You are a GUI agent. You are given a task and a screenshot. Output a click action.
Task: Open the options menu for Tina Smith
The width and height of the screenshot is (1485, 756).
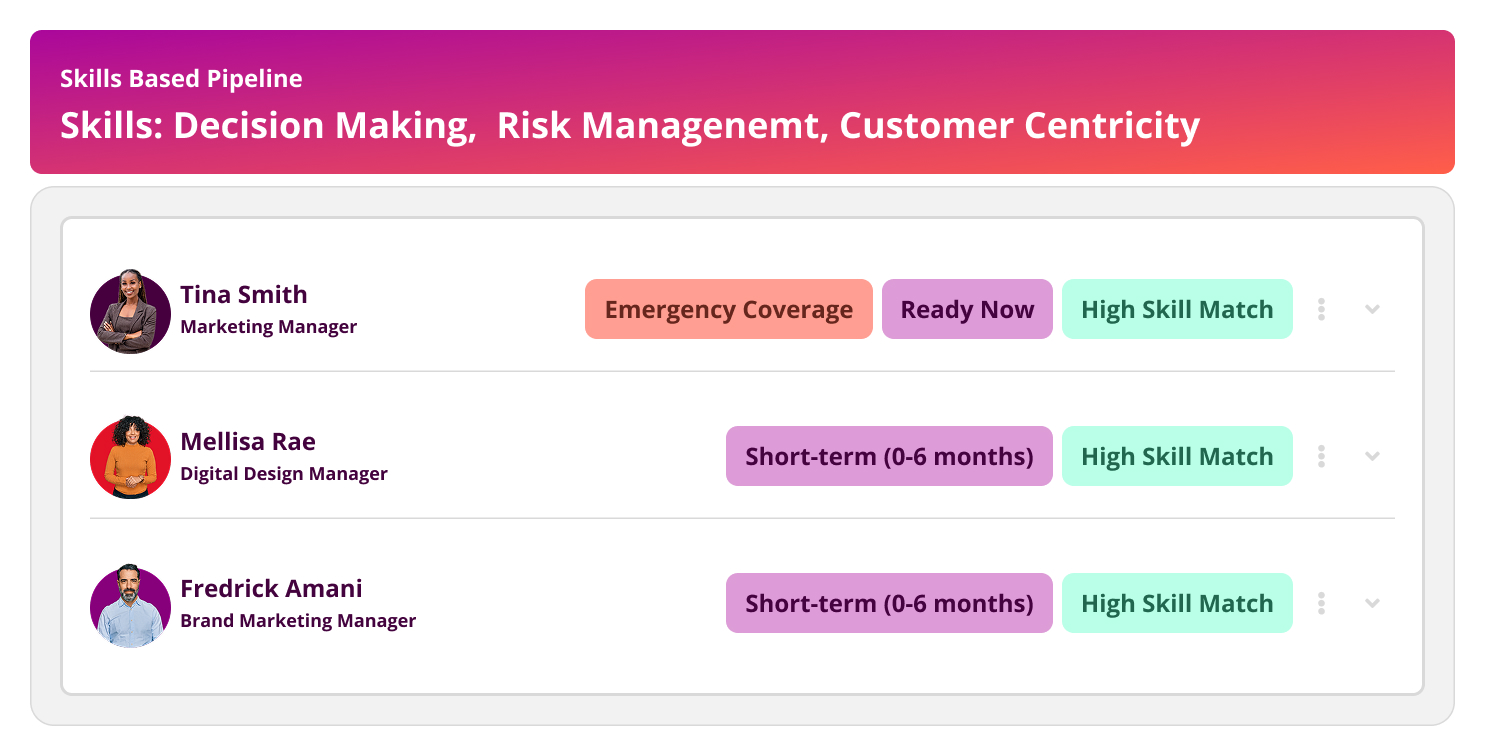pos(1322,309)
